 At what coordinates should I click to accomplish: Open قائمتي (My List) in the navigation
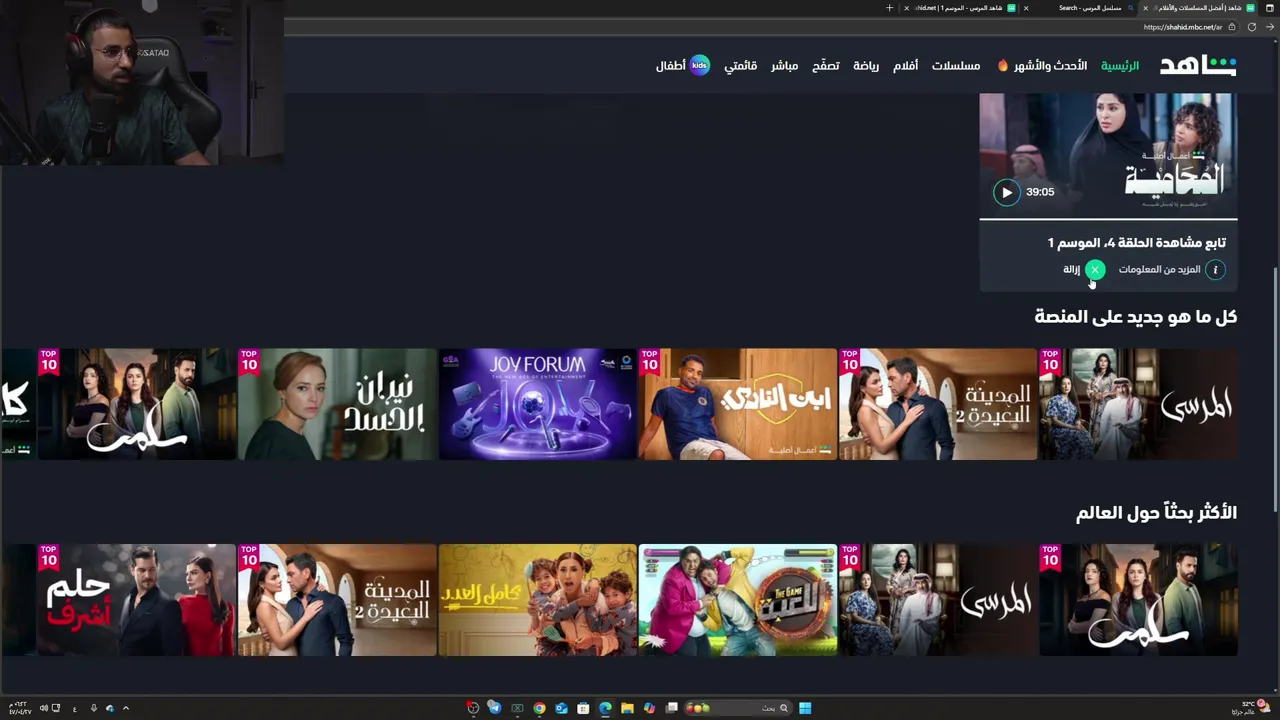[x=740, y=66]
